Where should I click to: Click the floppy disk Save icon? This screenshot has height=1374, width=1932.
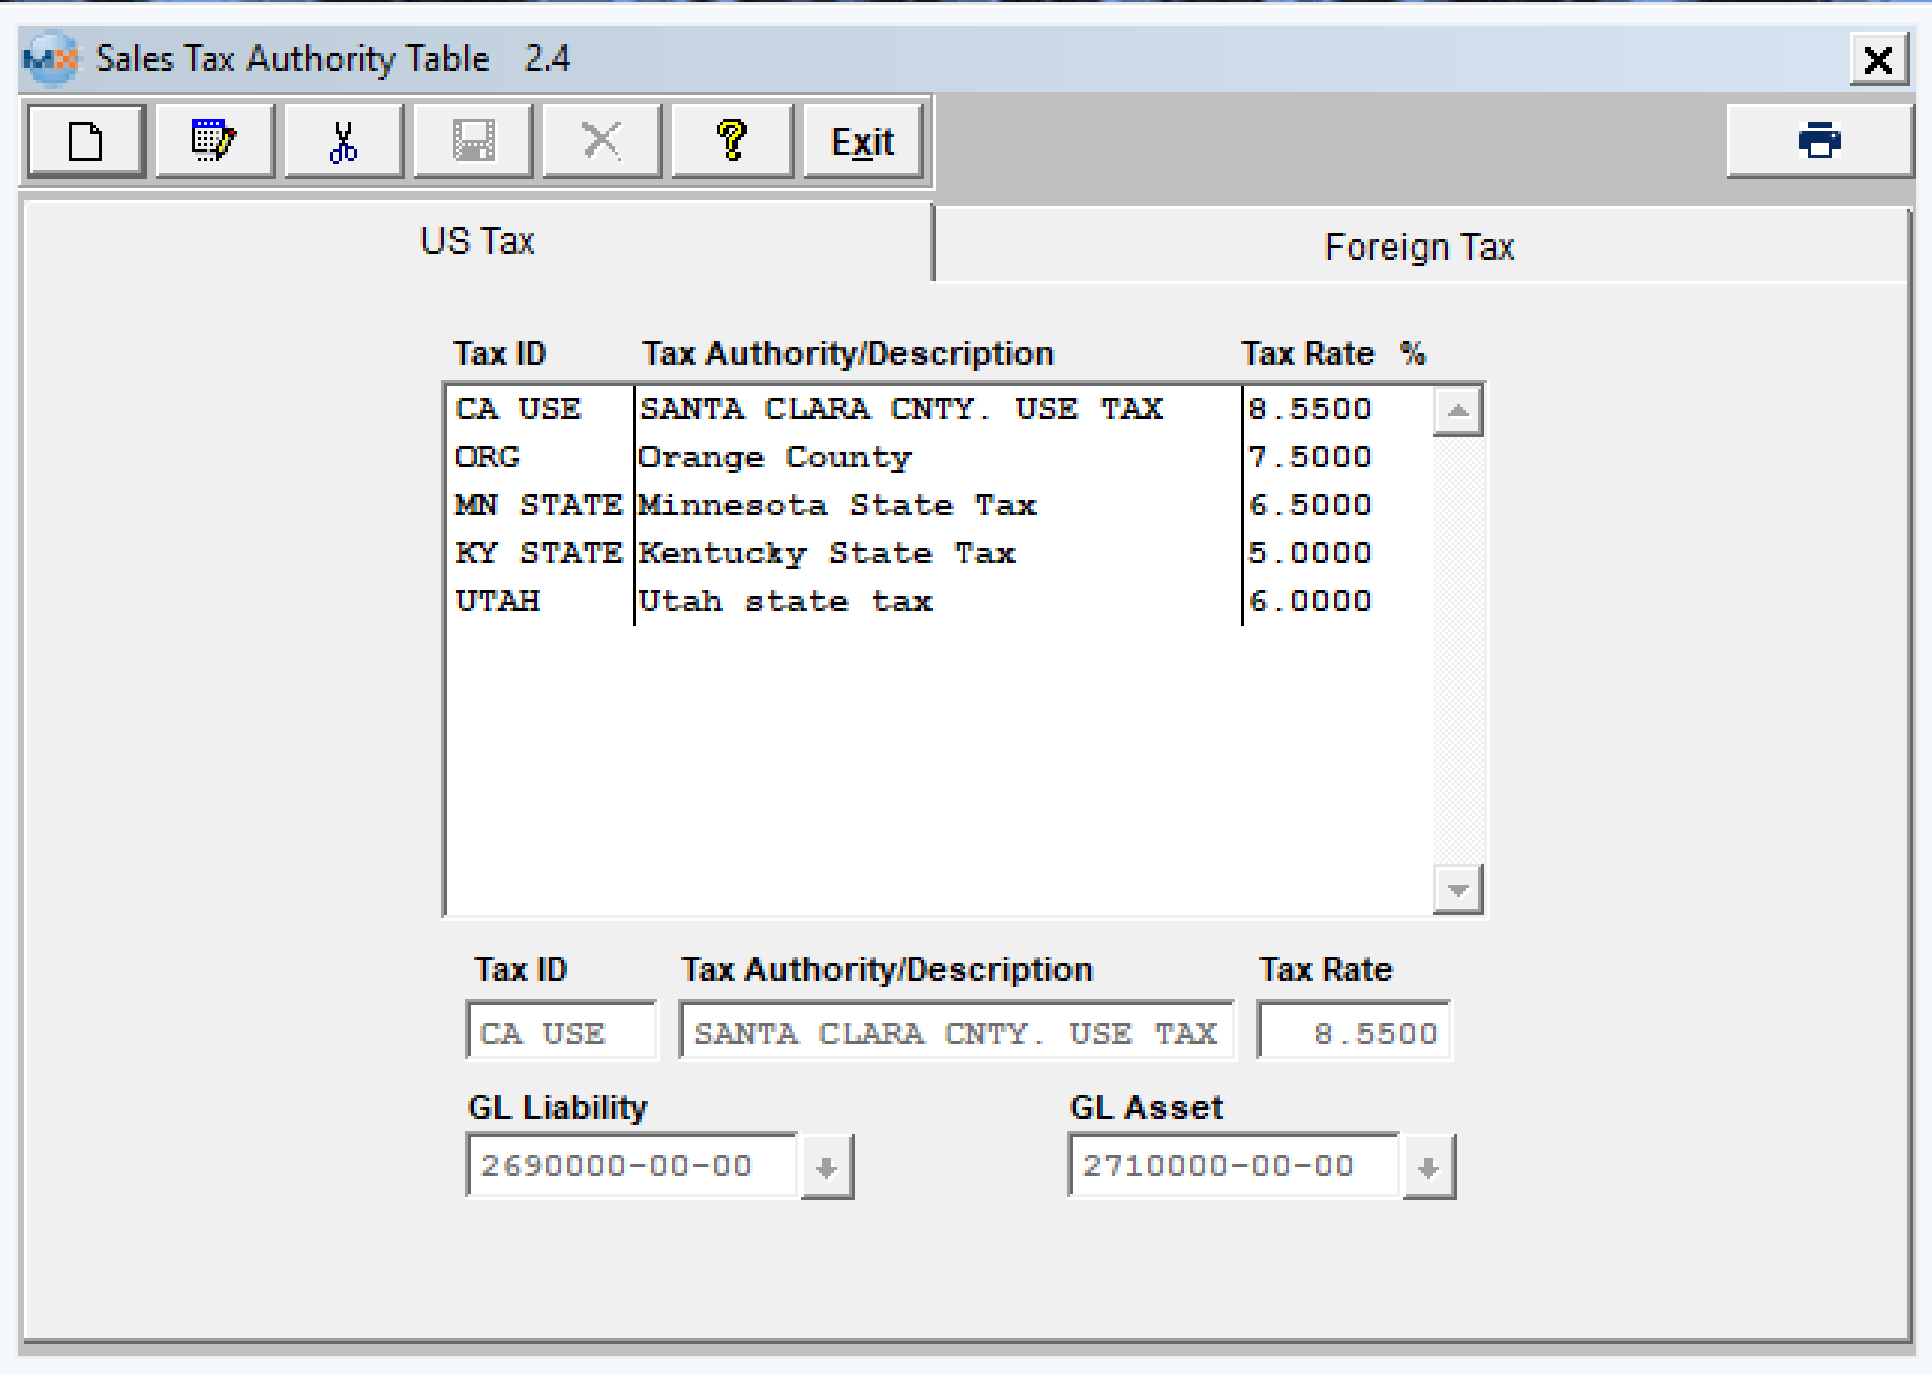pyautogui.click(x=473, y=141)
